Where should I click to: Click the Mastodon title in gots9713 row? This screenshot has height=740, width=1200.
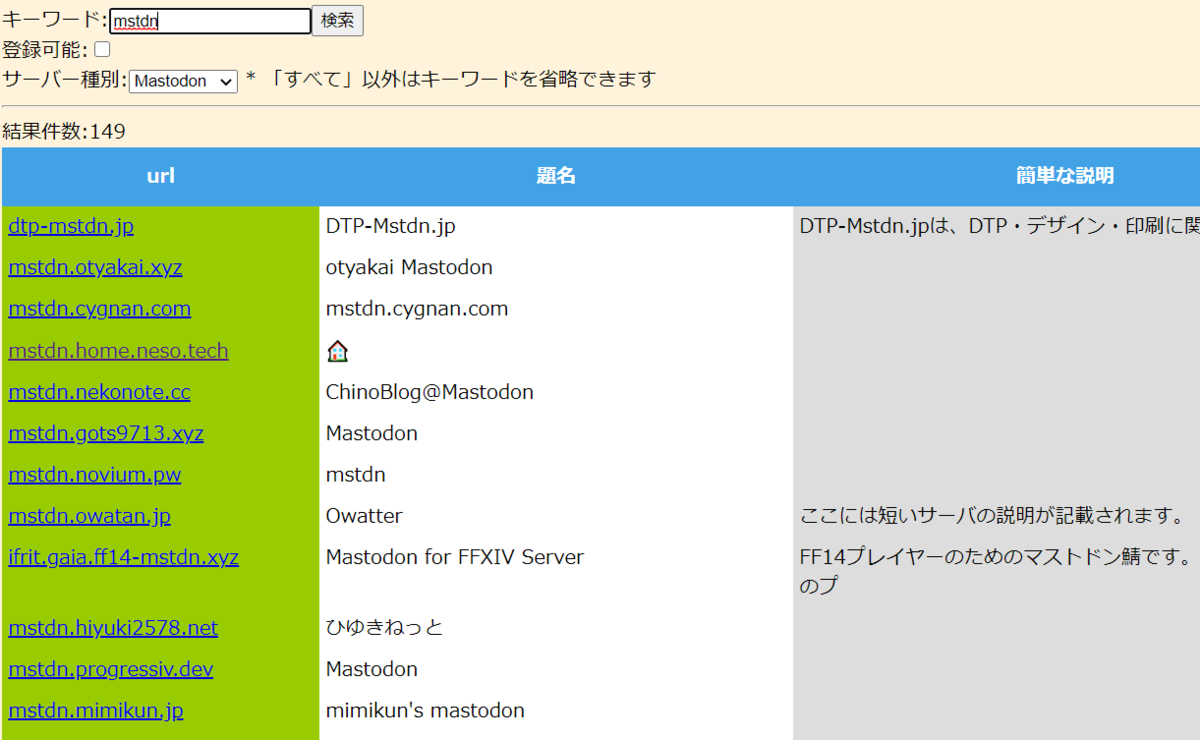point(372,434)
